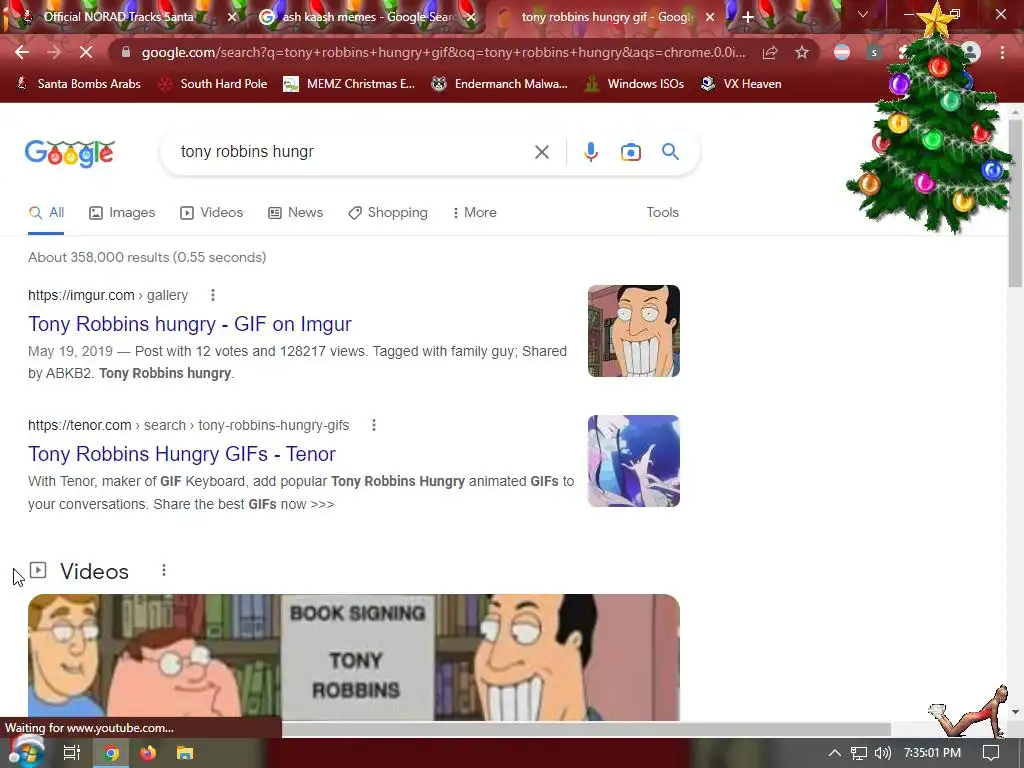Open the gray S extension icon

874,52
